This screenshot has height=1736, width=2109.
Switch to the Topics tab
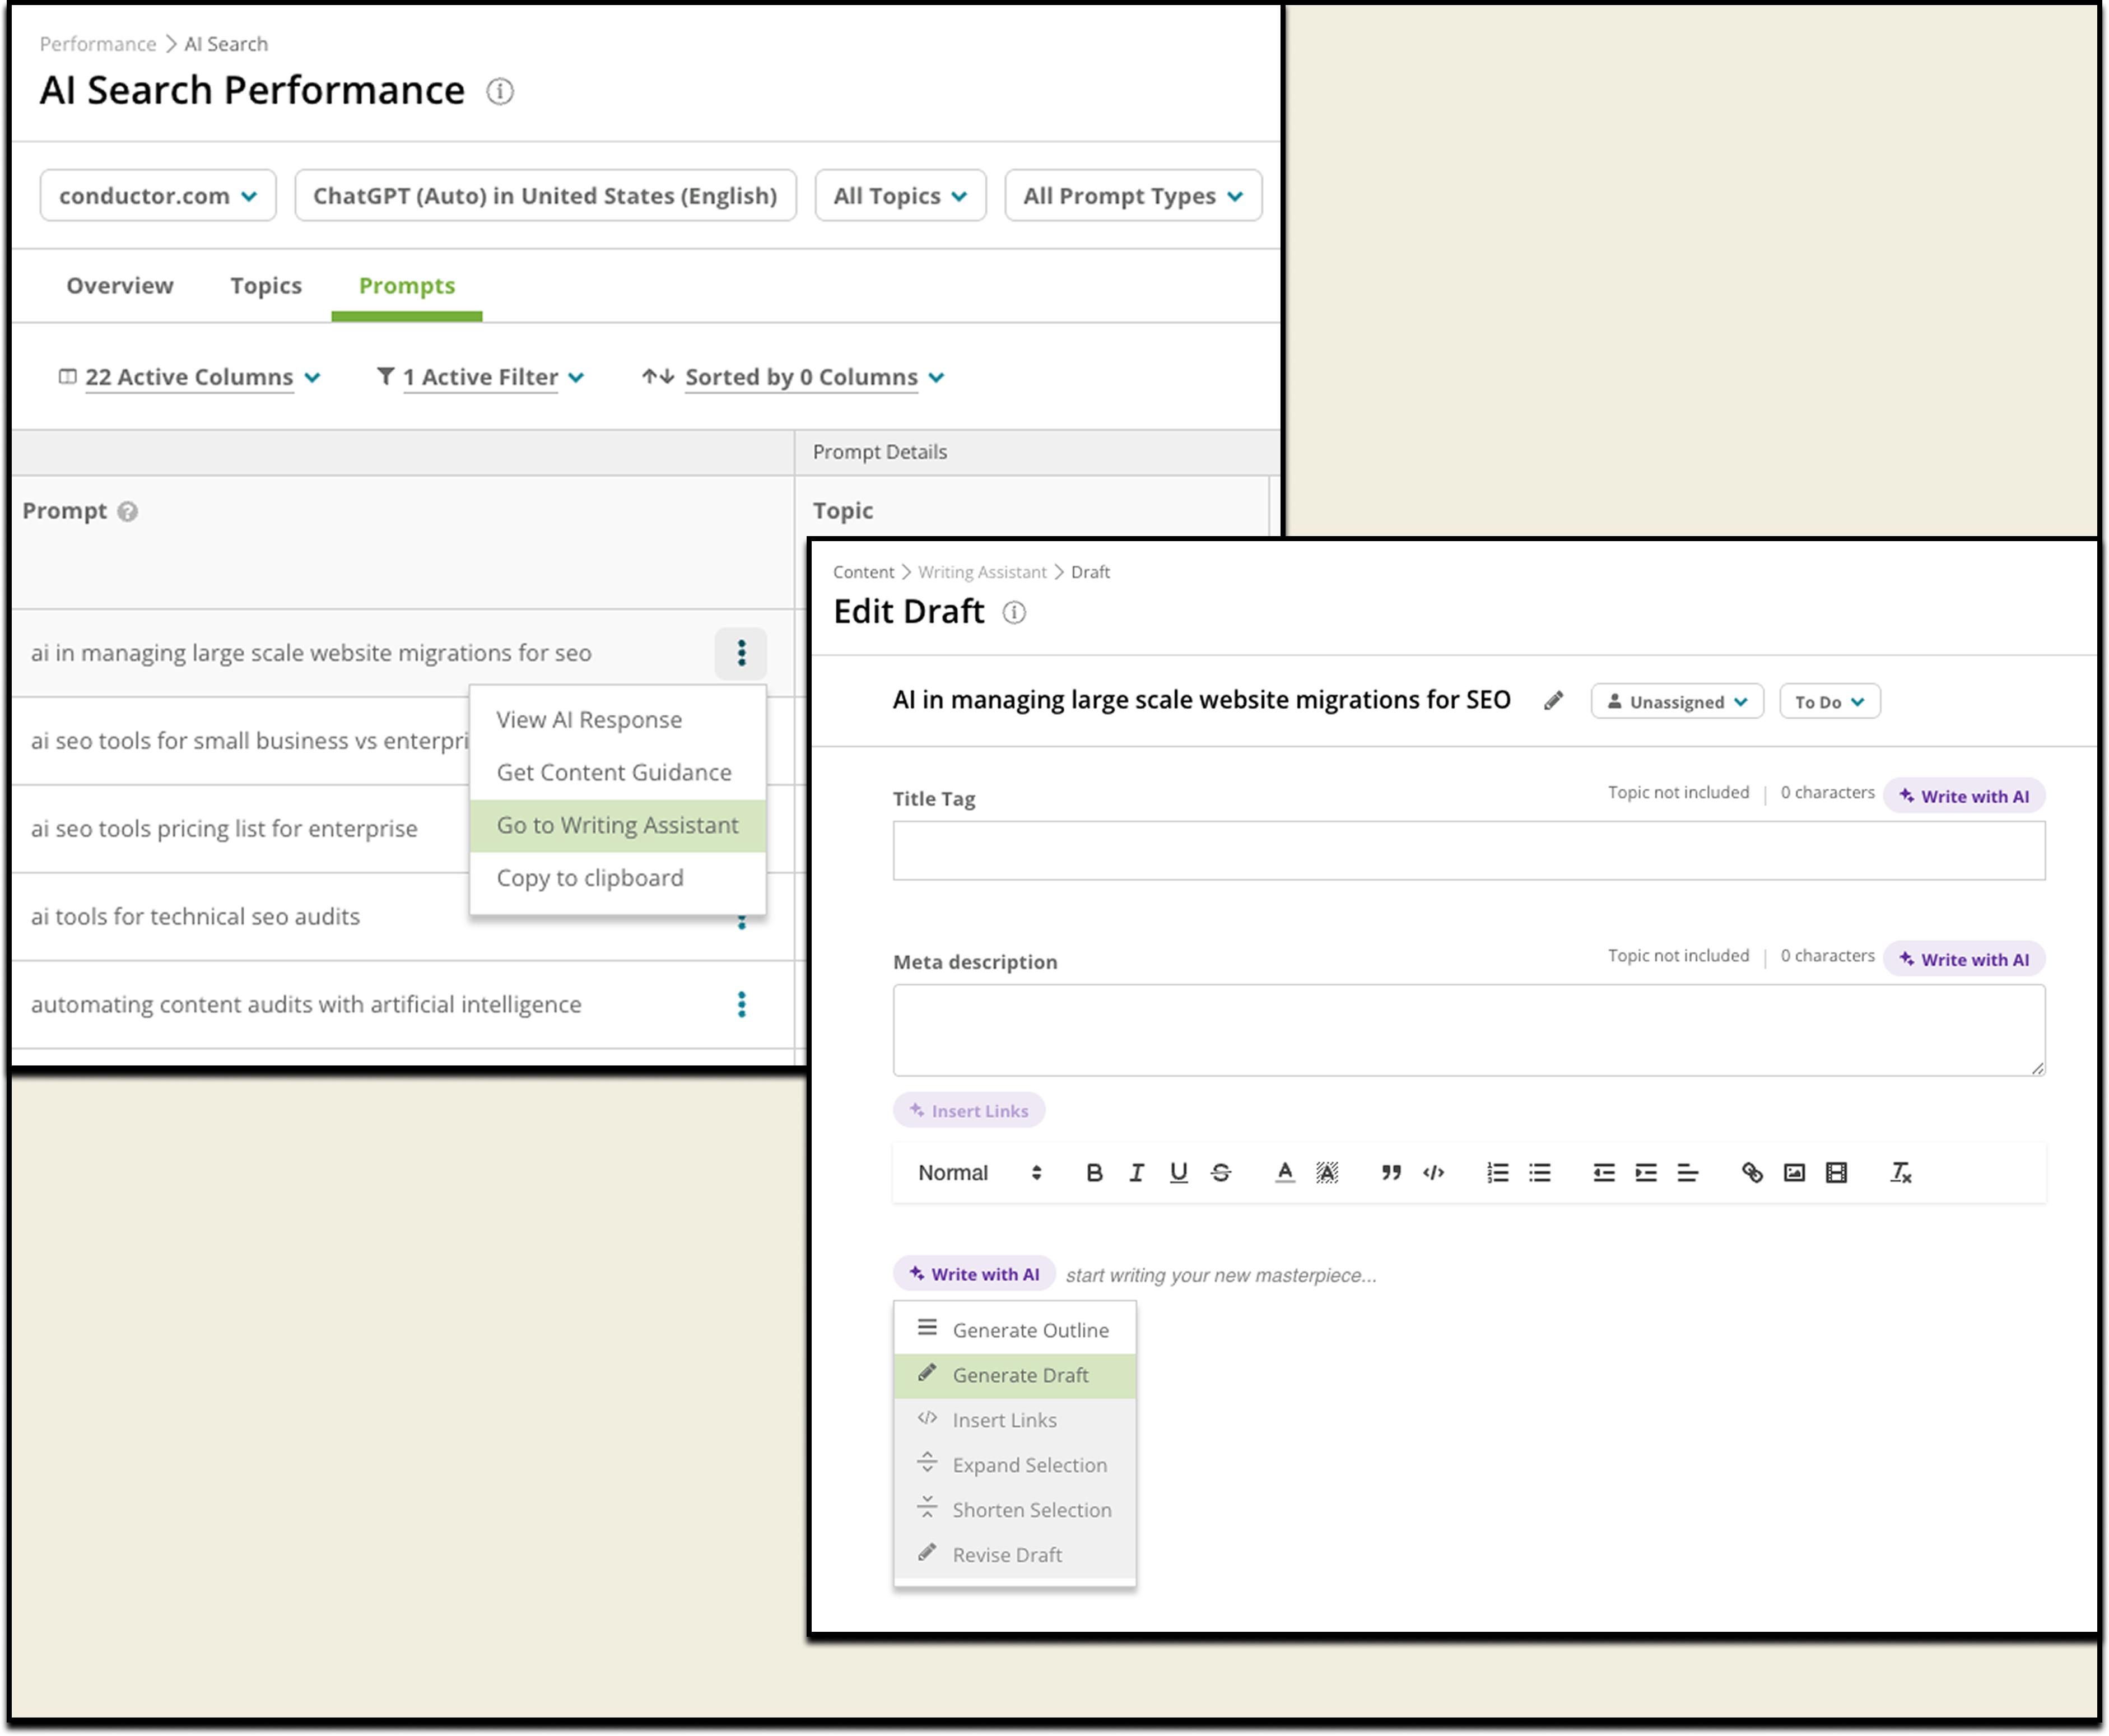pos(266,286)
